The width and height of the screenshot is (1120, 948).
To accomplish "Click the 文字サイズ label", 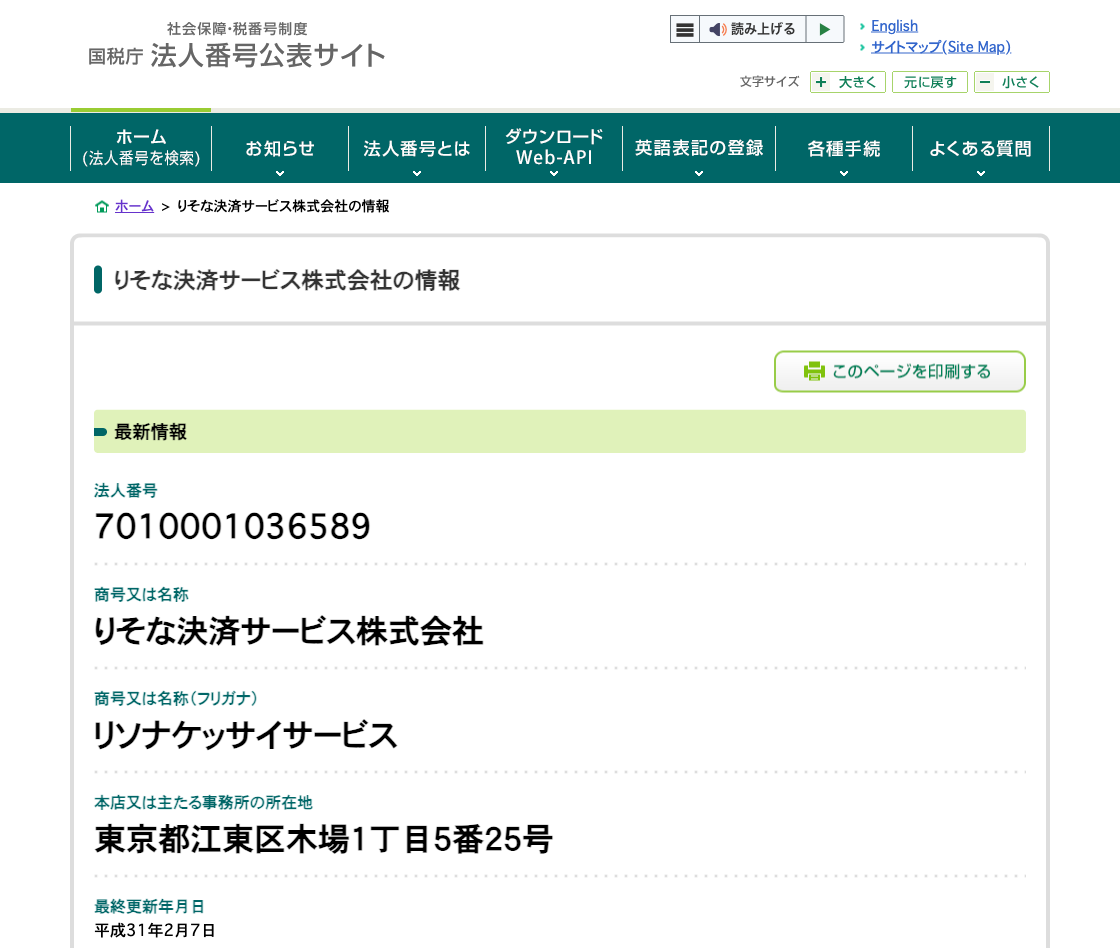I will (x=769, y=81).
